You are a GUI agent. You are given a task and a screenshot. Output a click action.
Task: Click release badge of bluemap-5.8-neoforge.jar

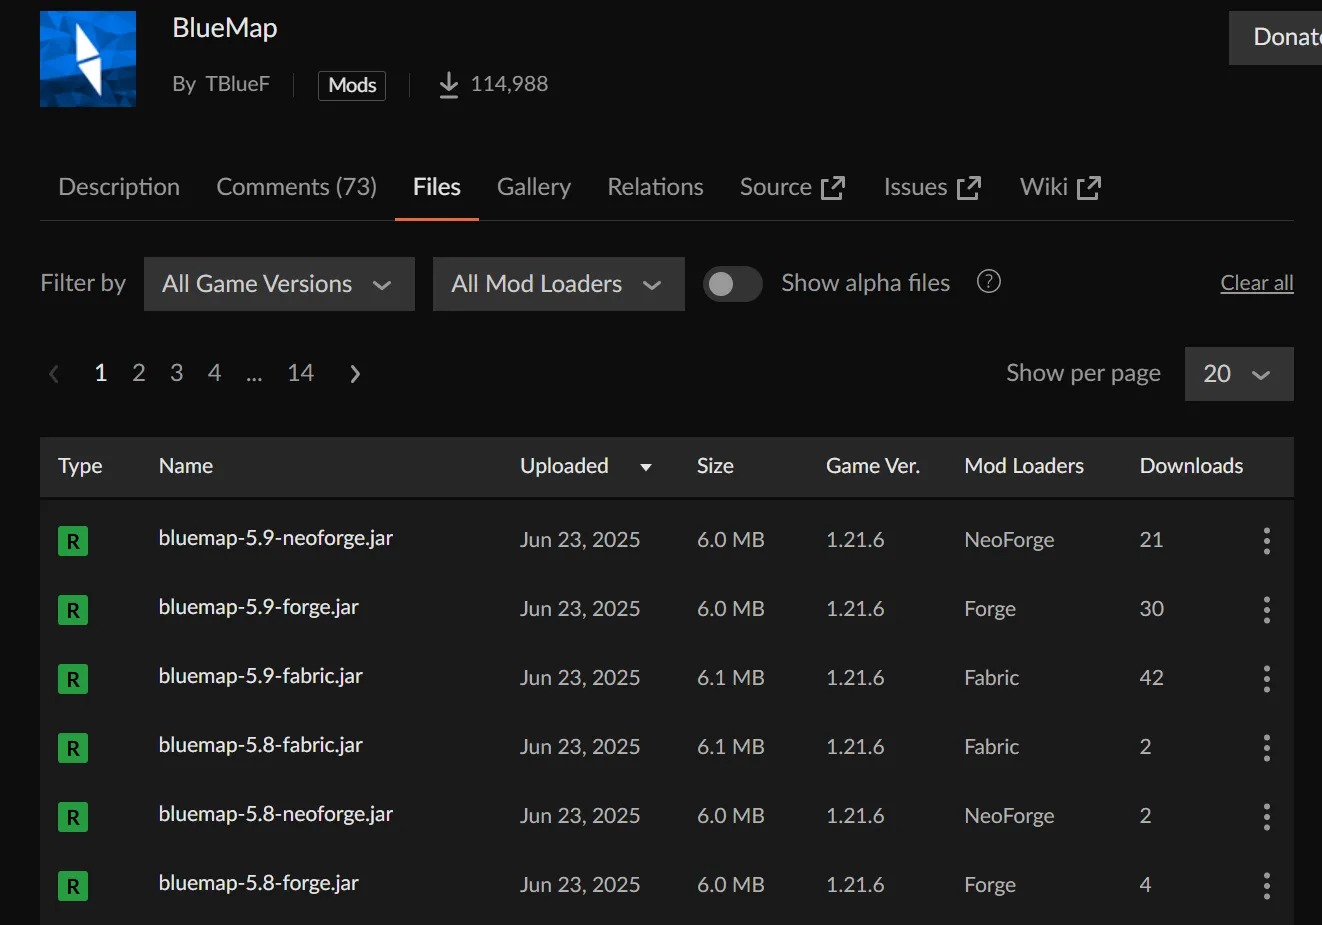[x=73, y=817]
